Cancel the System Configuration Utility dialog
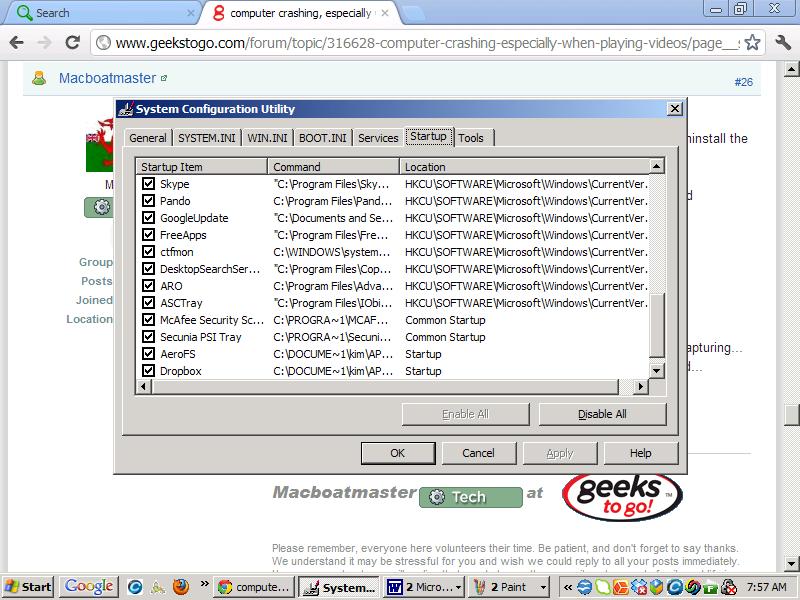This screenshot has width=800, height=600. pyautogui.click(x=479, y=453)
